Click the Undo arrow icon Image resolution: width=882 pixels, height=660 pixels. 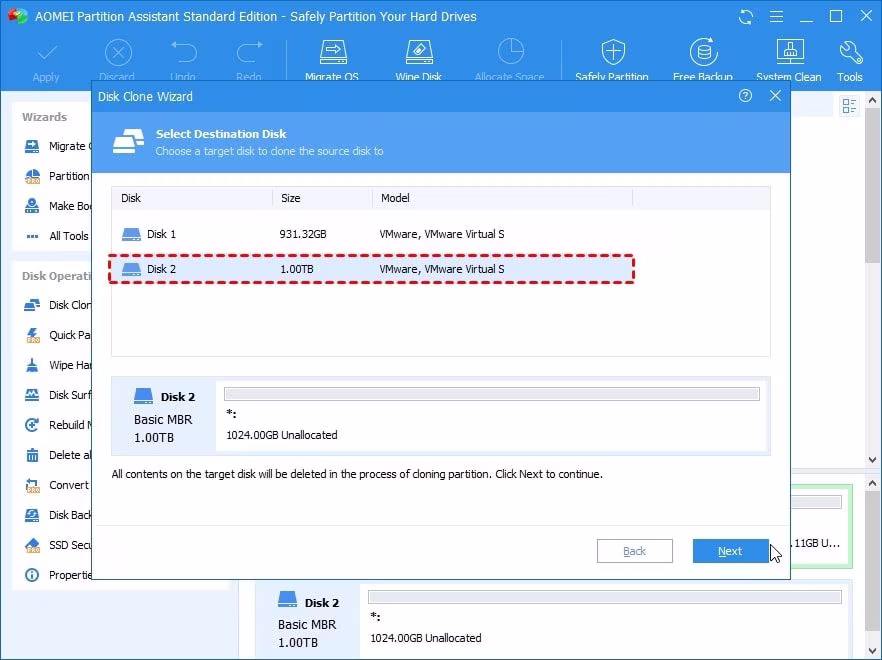(x=183, y=53)
